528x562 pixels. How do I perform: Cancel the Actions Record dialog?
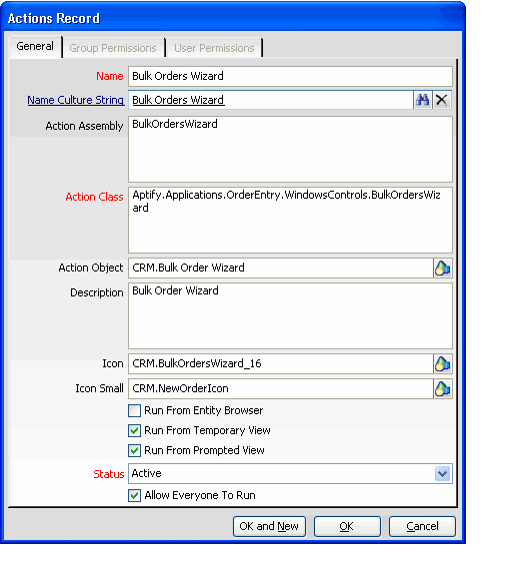tap(422, 526)
